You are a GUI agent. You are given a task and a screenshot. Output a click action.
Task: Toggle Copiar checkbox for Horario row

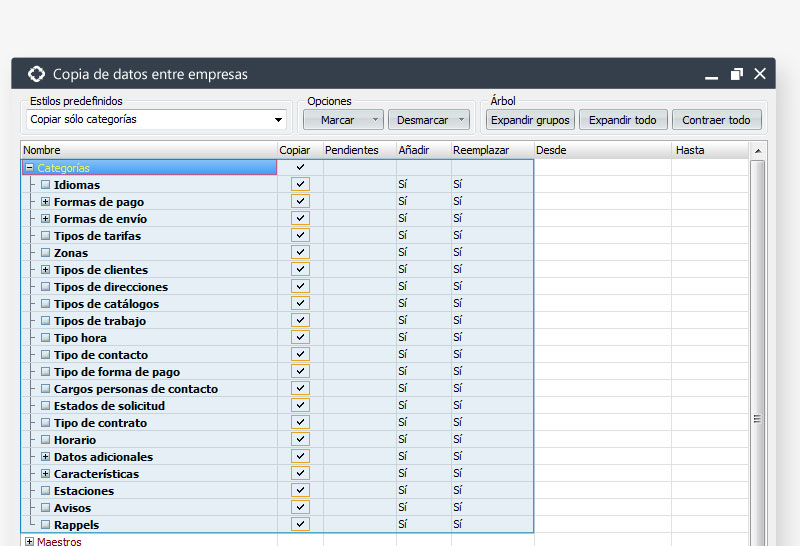(301, 440)
